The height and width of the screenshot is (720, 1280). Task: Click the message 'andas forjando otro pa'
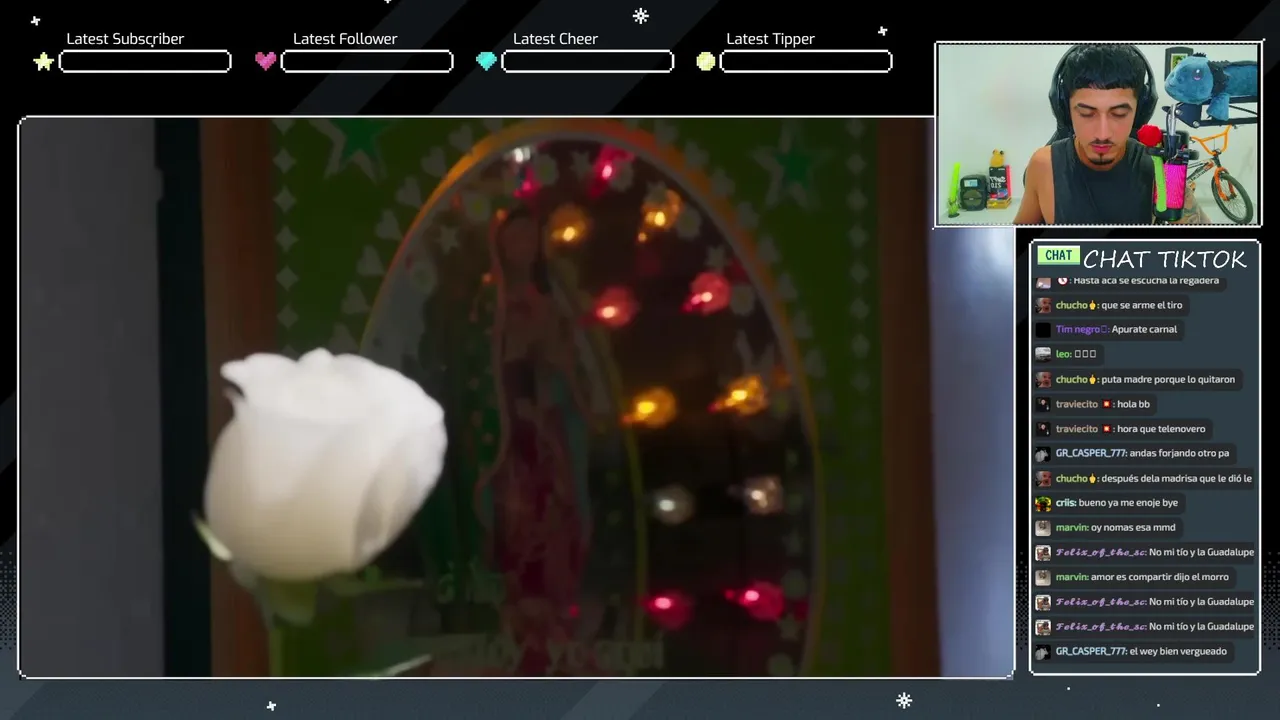1179,453
